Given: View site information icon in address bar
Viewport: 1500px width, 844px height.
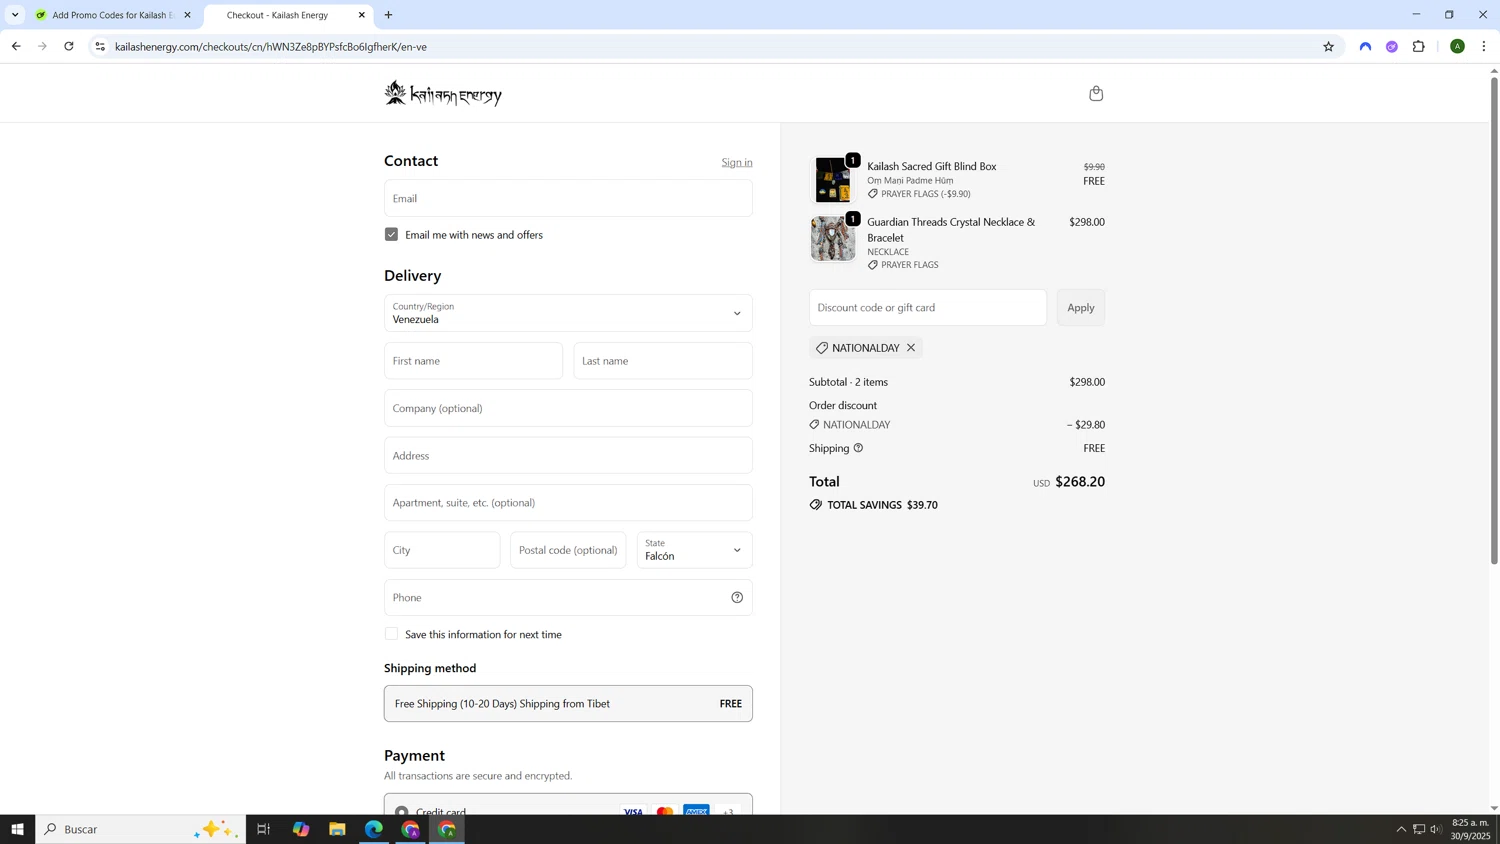Looking at the screenshot, I should pos(100,47).
